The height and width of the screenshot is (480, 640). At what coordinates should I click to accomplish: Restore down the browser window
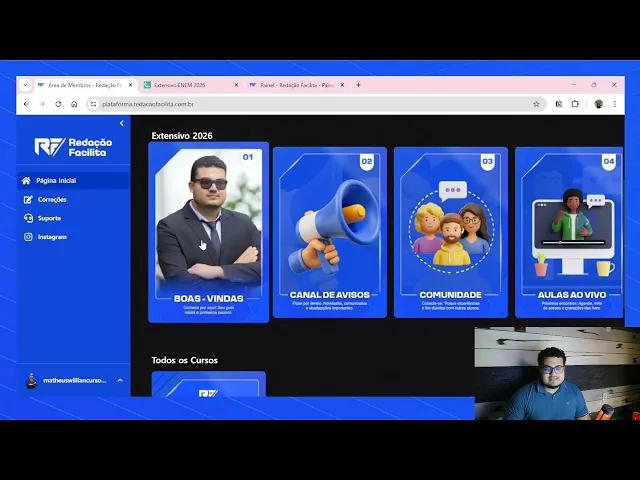coord(594,85)
